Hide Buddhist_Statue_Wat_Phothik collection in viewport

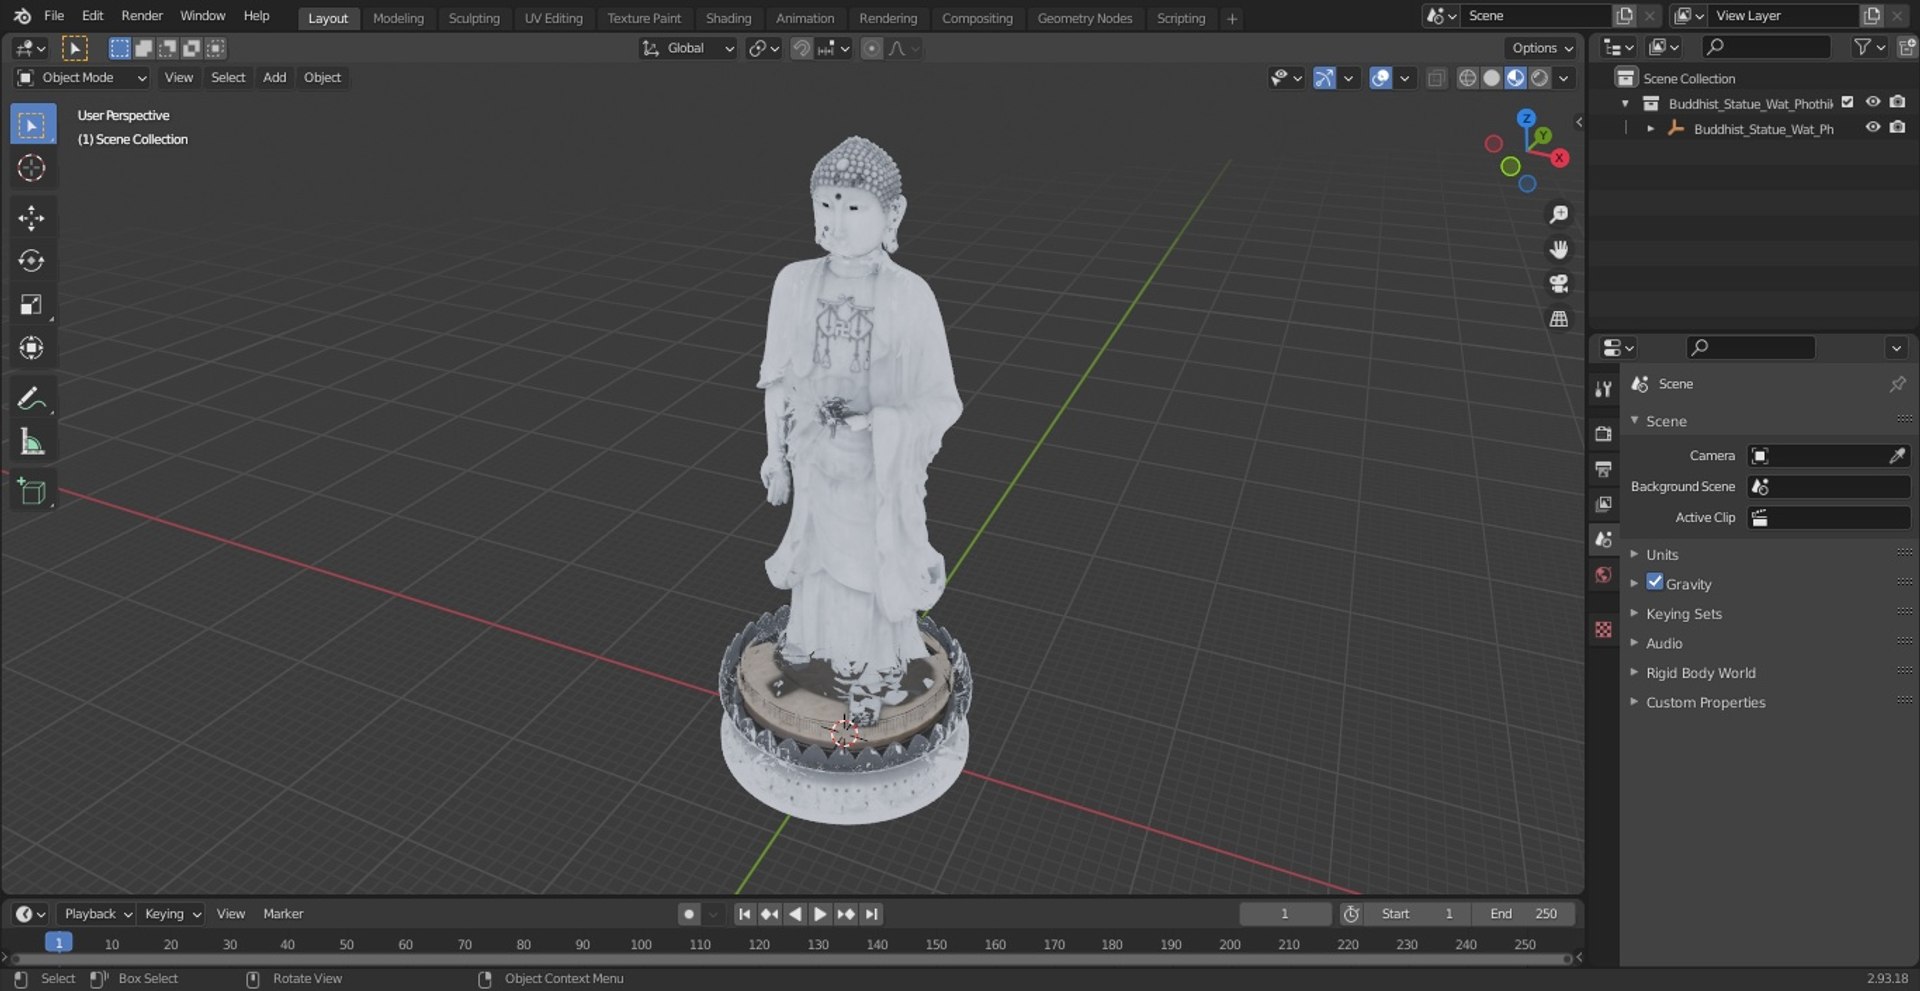(x=1873, y=103)
